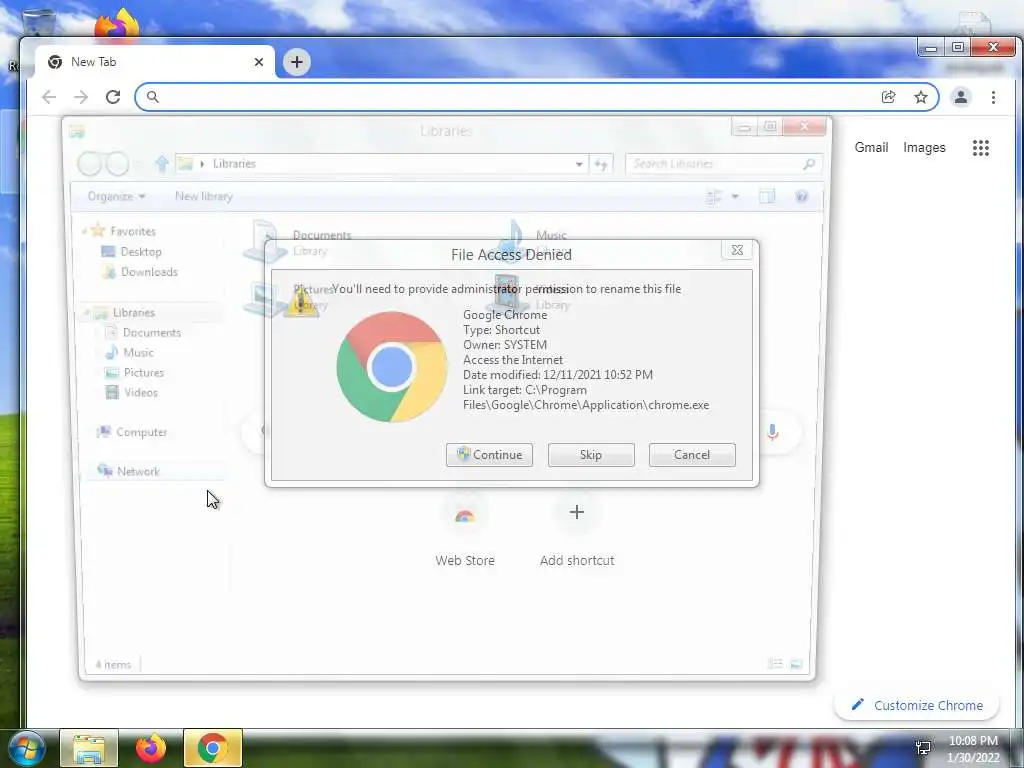Collapse the Favorites tree node
This screenshot has width=1024, height=768.
coord(84,231)
